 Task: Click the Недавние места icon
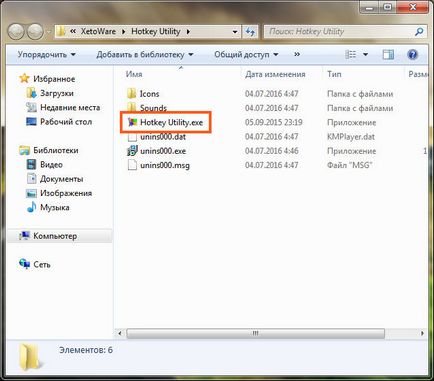(x=31, y=107)
